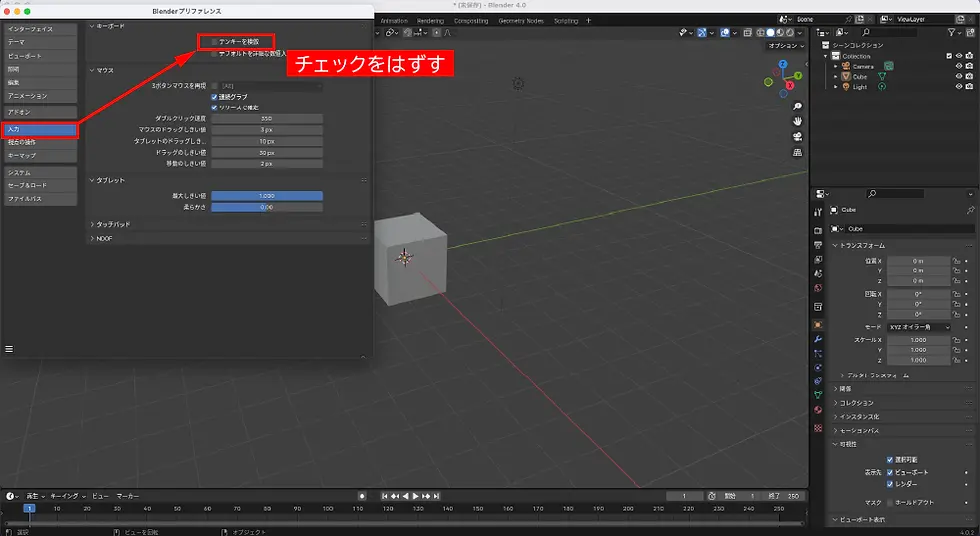Image resolution: width=980 pixels, height=536 pixels.
Task: Open the World properties tab
Action: point(818,288)
